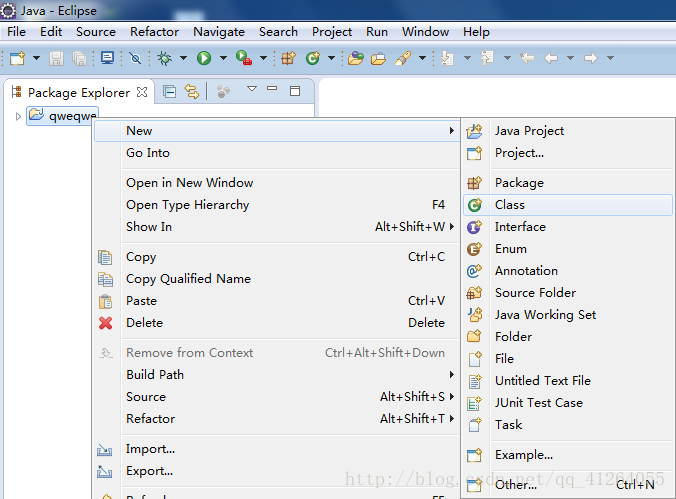Image resolution: width=676 pixels, height=499 pixels.
Task: Click the Run Last Tool (External Tools) icon
Action: (244, 58)
